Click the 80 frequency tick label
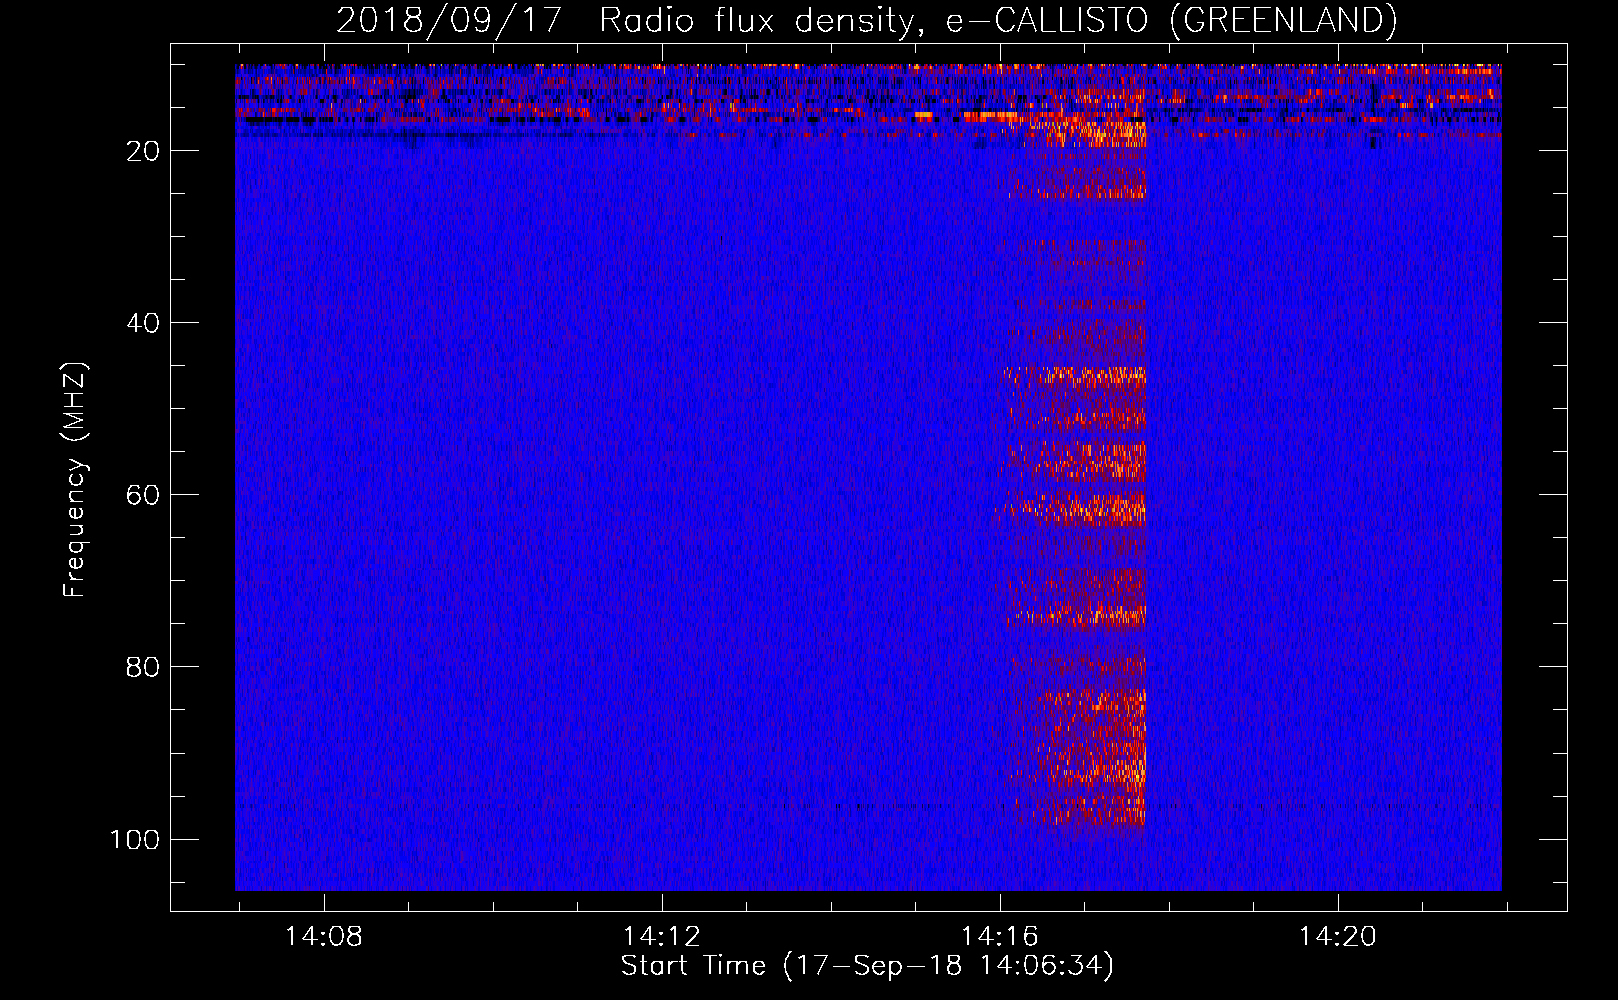 [x=143, y=667]
